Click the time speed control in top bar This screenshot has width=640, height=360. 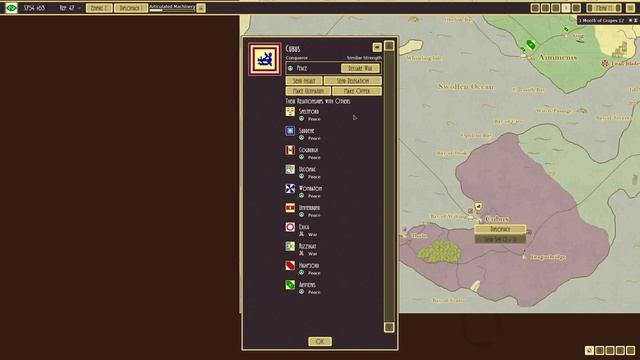604,8
